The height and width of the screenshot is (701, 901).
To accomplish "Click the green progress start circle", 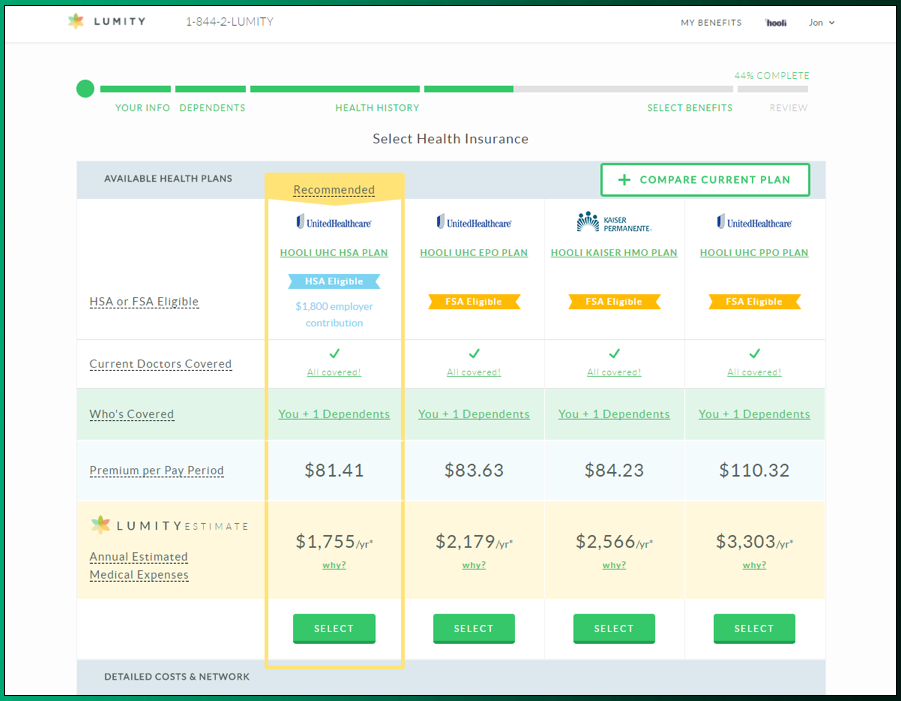I will 85,89.
